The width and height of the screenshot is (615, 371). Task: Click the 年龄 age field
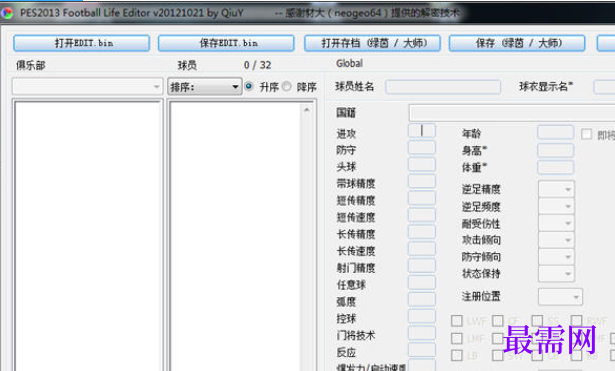click(555, 133)
